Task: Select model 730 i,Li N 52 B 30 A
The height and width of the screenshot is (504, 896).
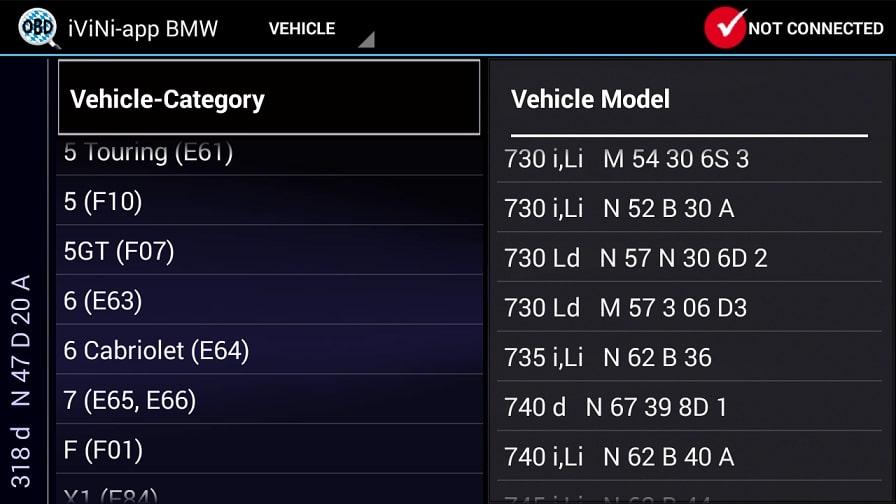Action: tap(689, 207)
